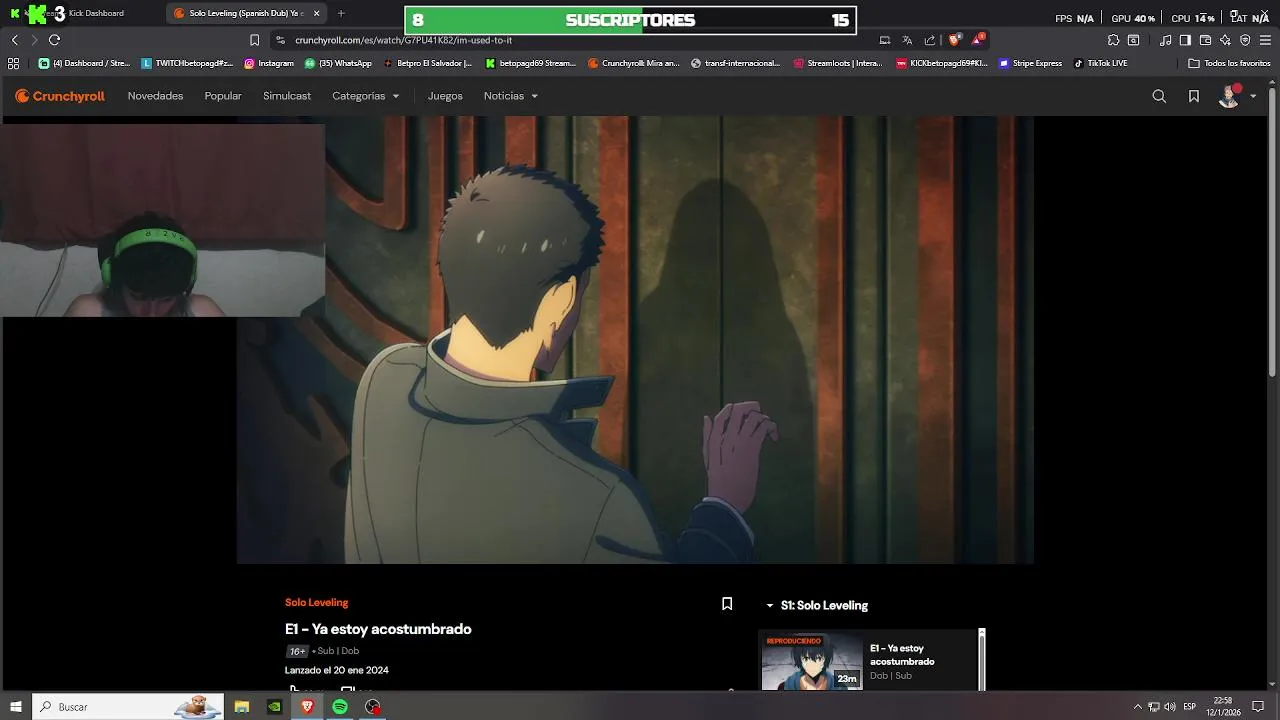Screen dimensions: 1280x720
Task: Open Dashboard / Stre... bookmark
Action: tap(85, 63)
